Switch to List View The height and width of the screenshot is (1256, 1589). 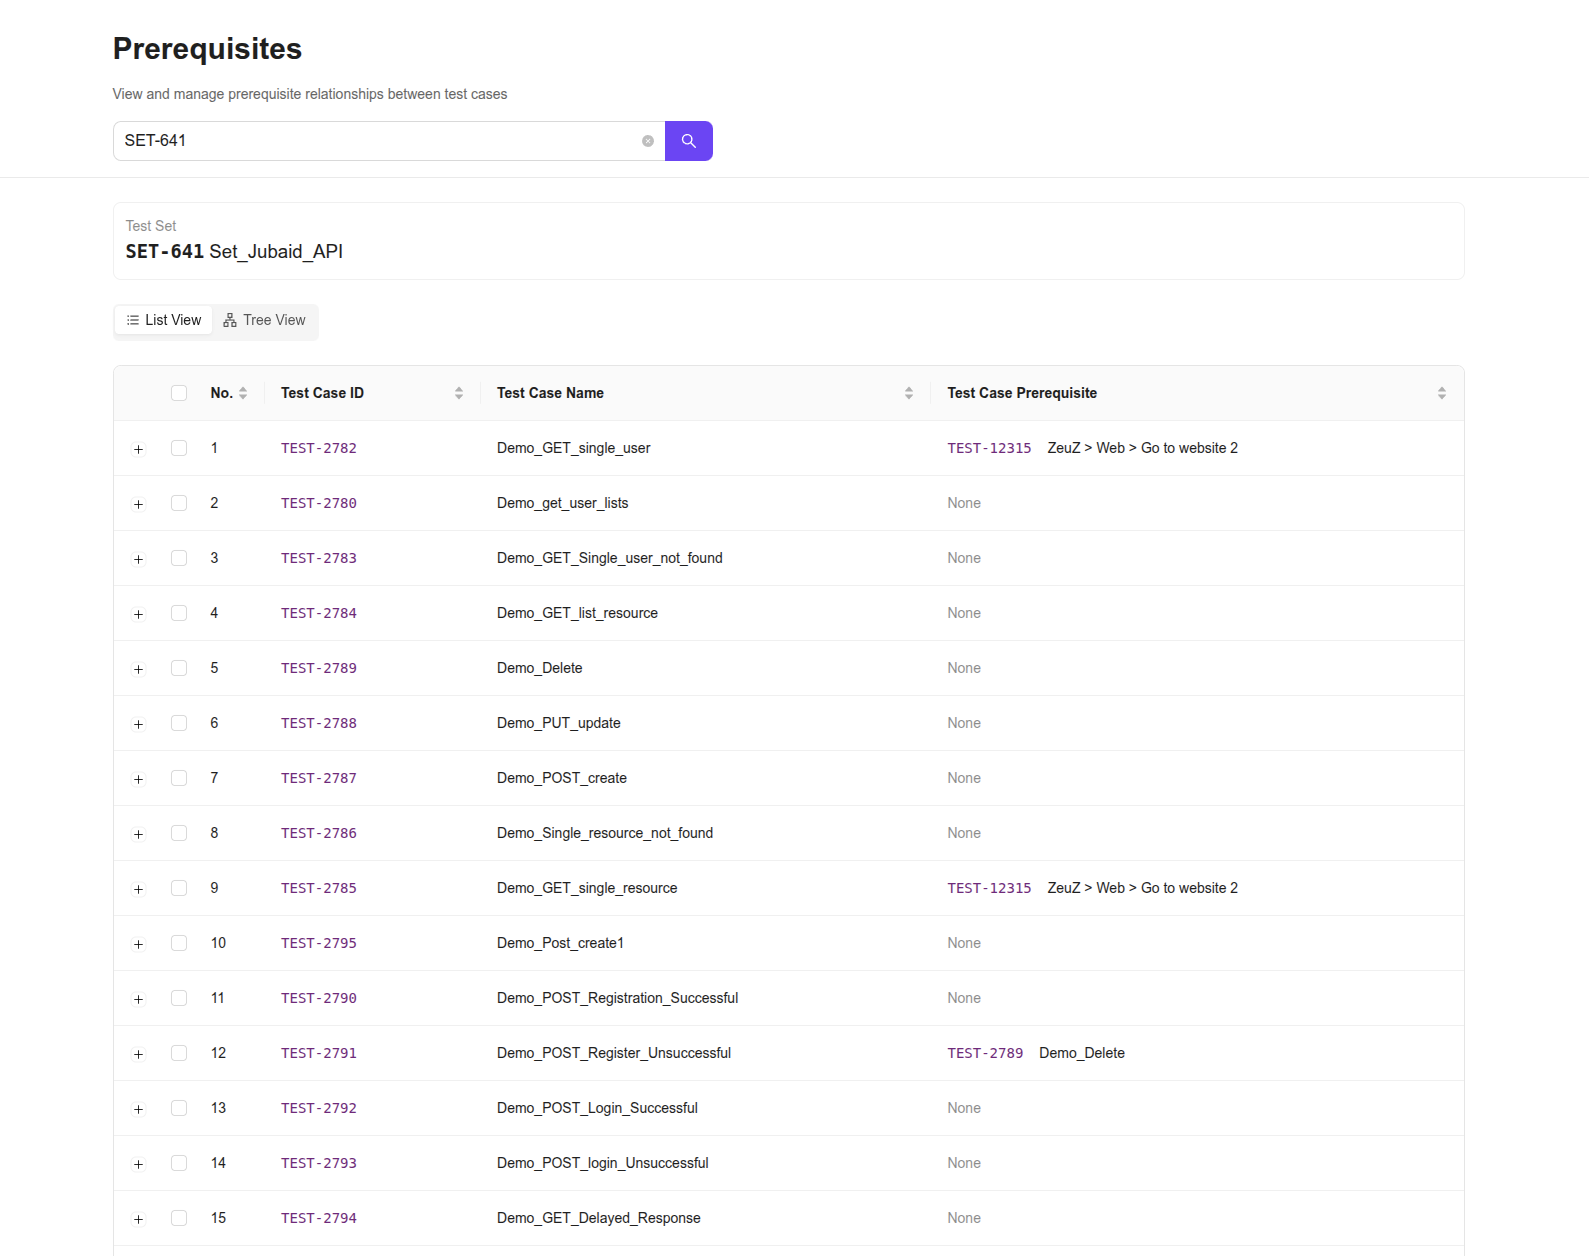point(164,320)
